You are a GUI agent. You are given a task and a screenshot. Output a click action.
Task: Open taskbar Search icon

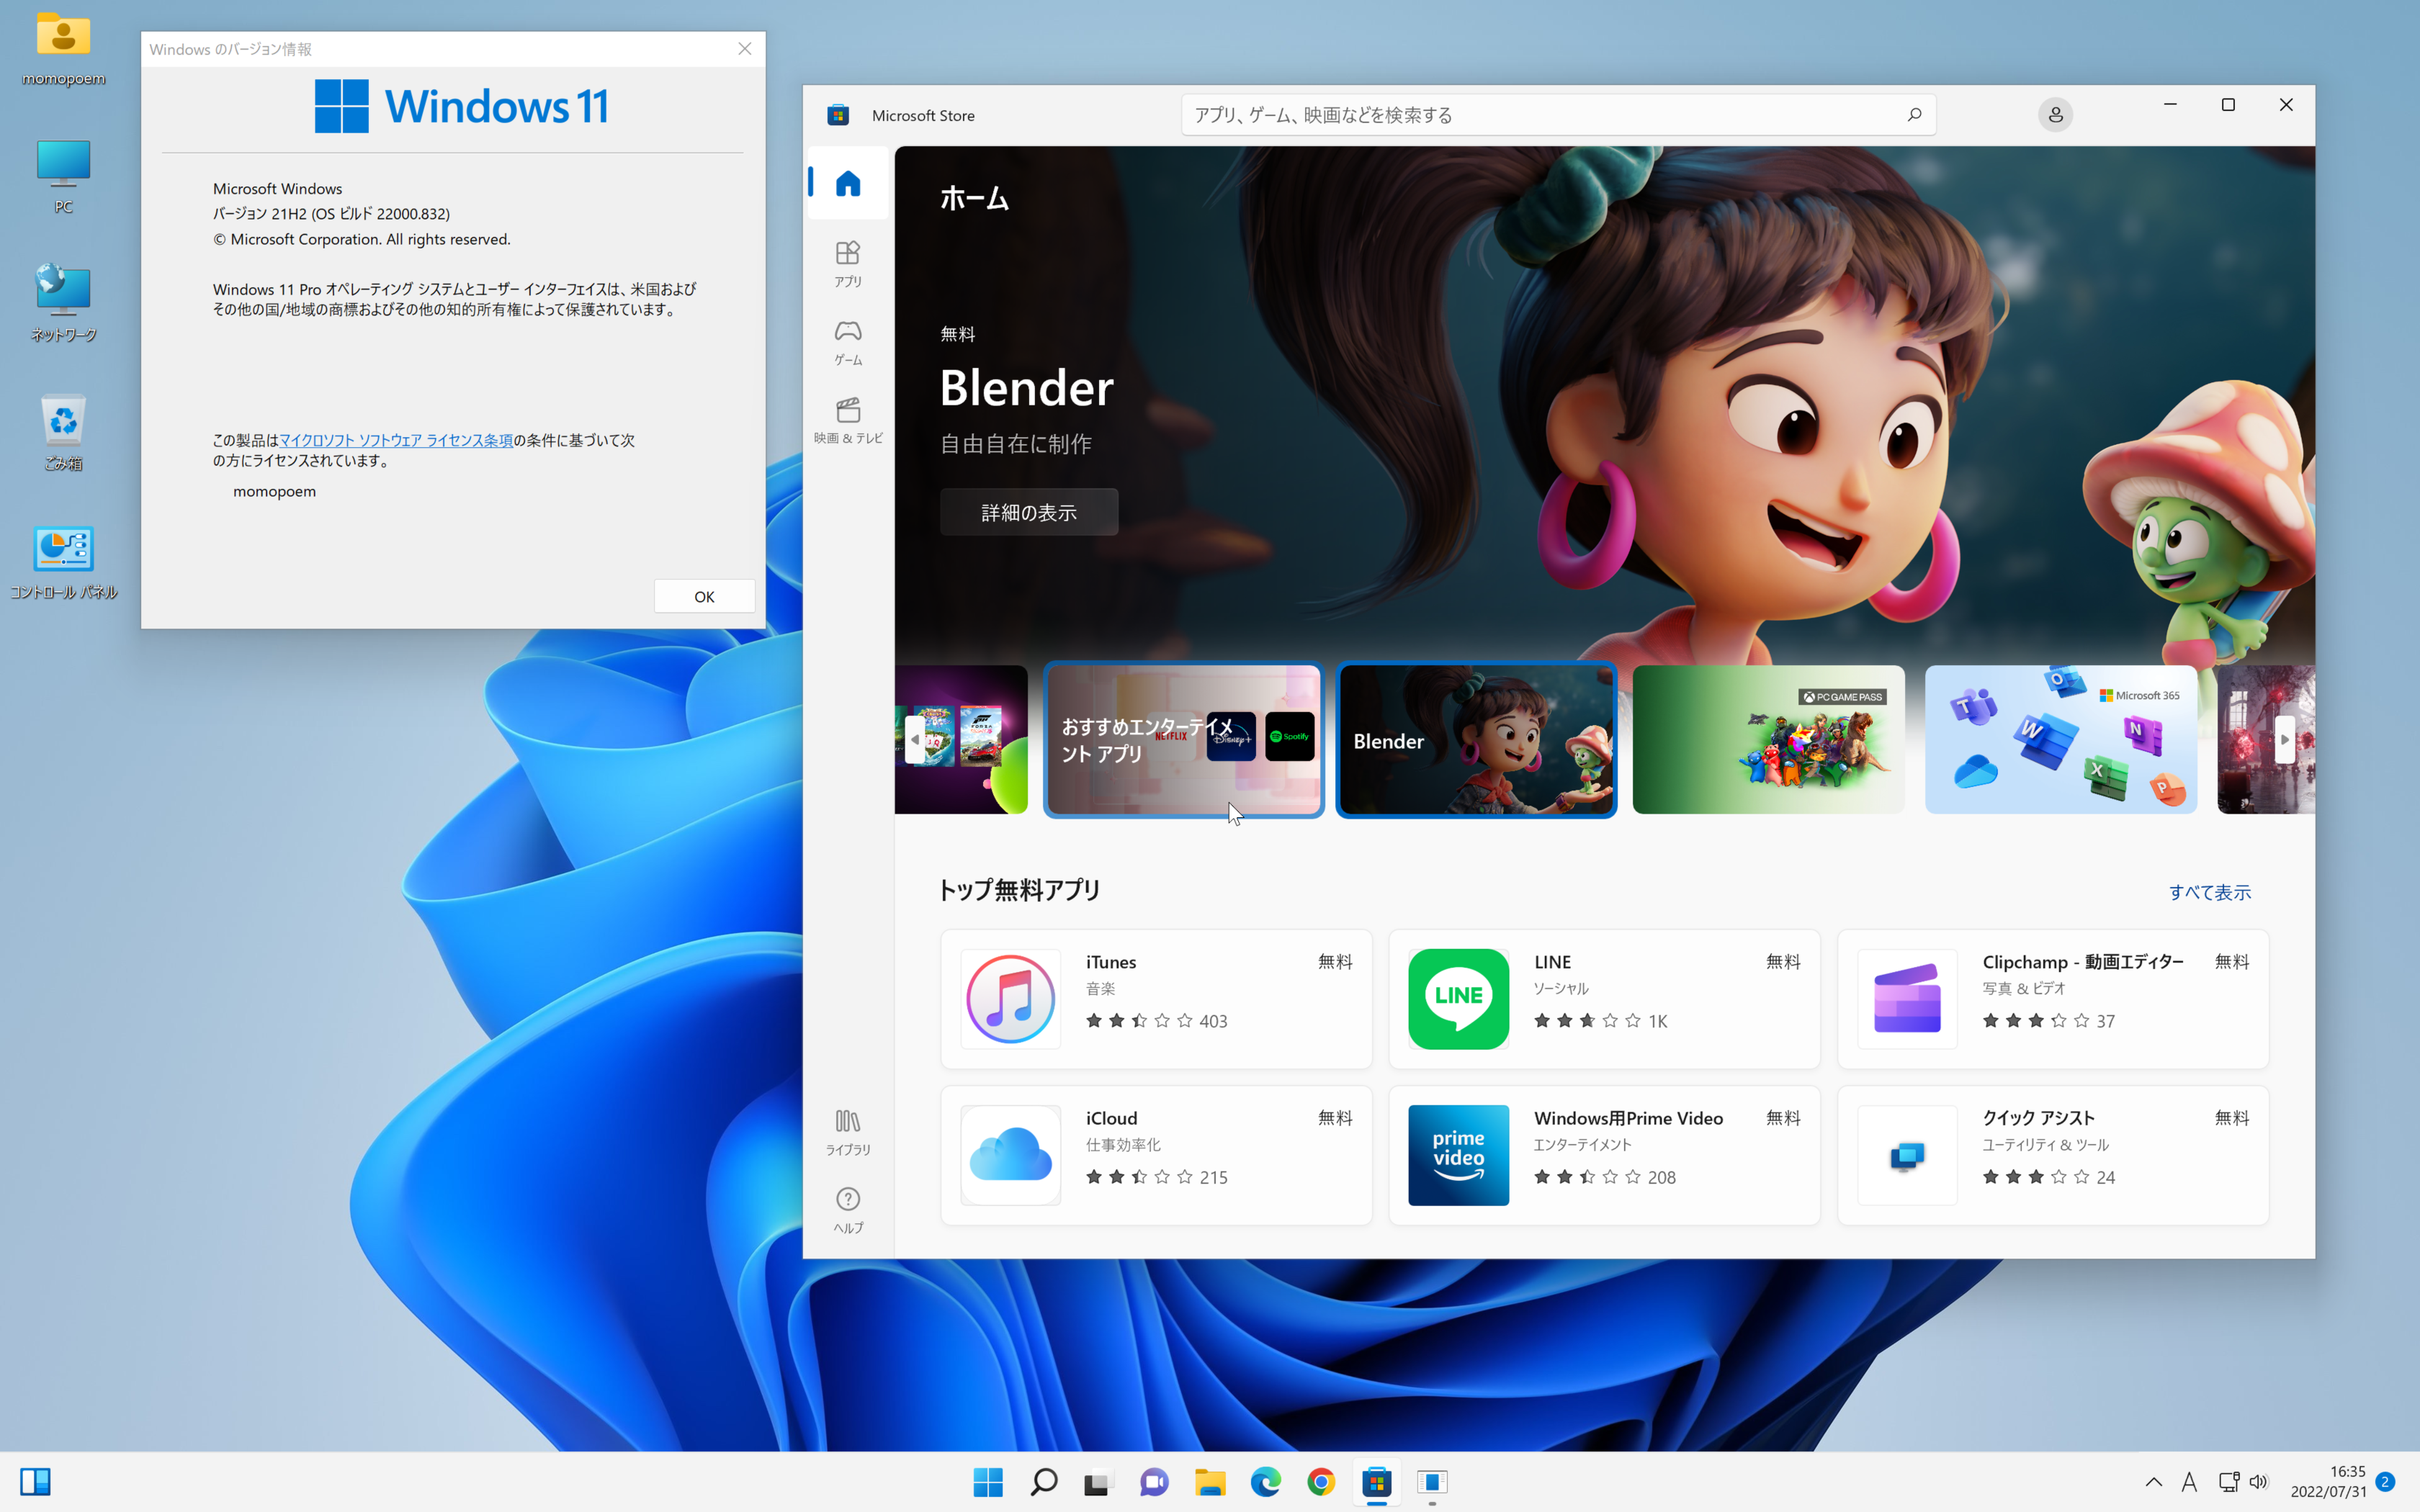pos(1043,1482)
